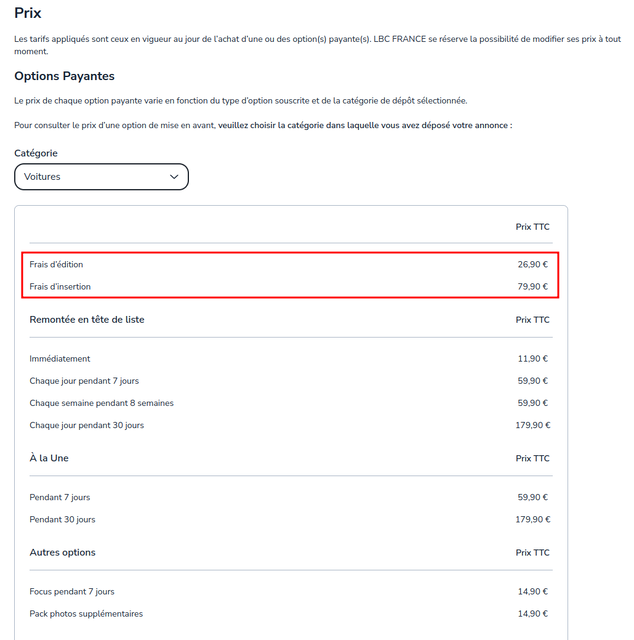The height and width of the screenshot is (640, 634).
Task: Click the 79,90 € insertion fee price
Action: pyautogui.click(x=533, y=287)
